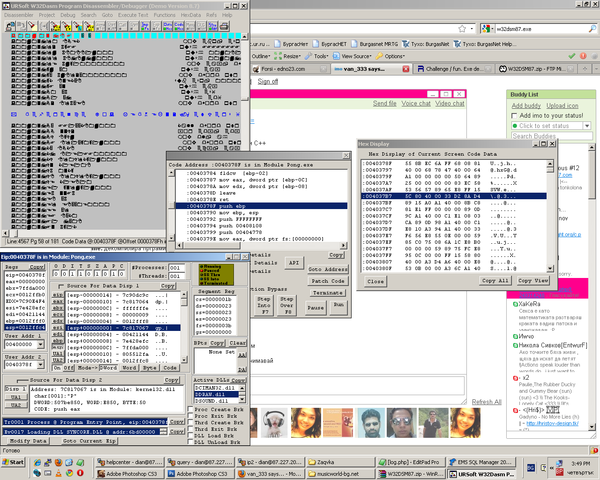Check the Proc Create Brk checkbox

190,409
